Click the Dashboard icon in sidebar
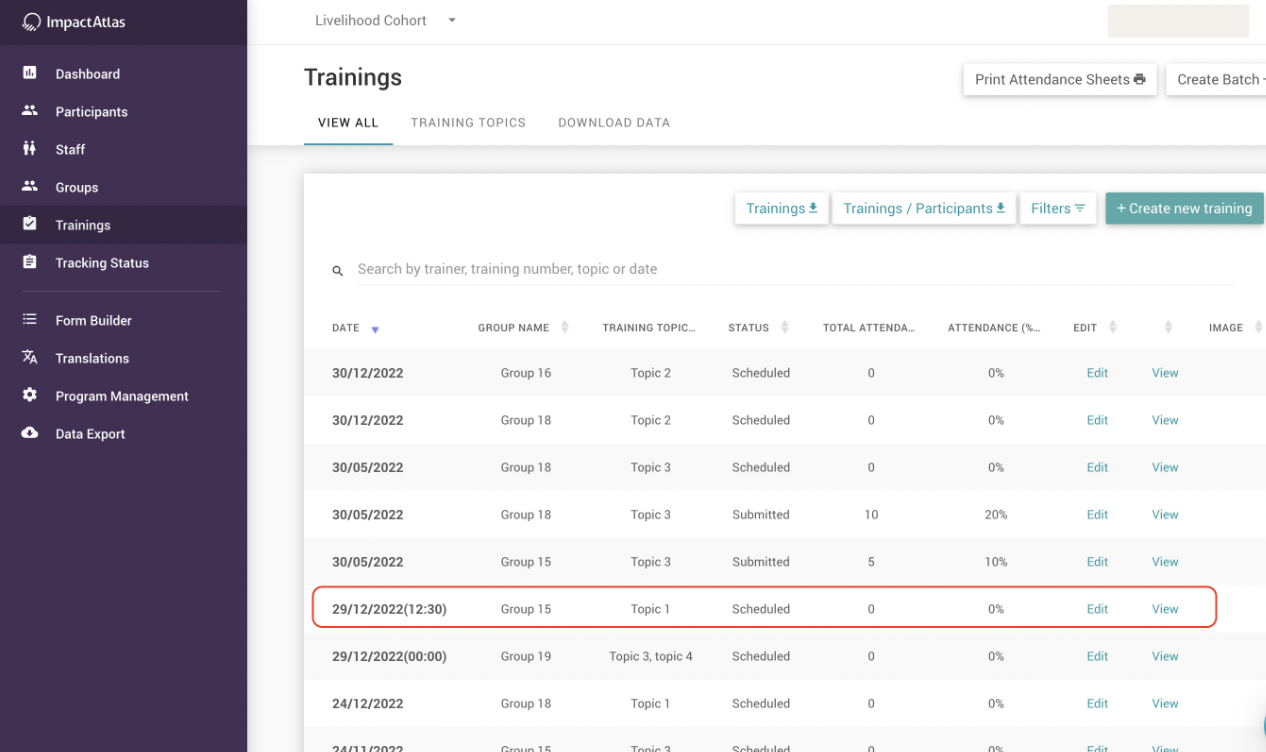 [30, 73]
